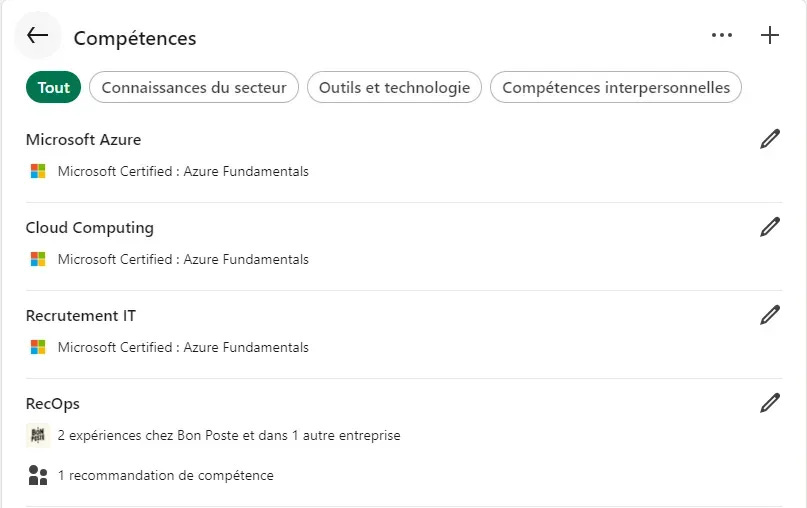807x508 pixels.
Task: Add a new skill with plus icon
Action: (769, 36)
